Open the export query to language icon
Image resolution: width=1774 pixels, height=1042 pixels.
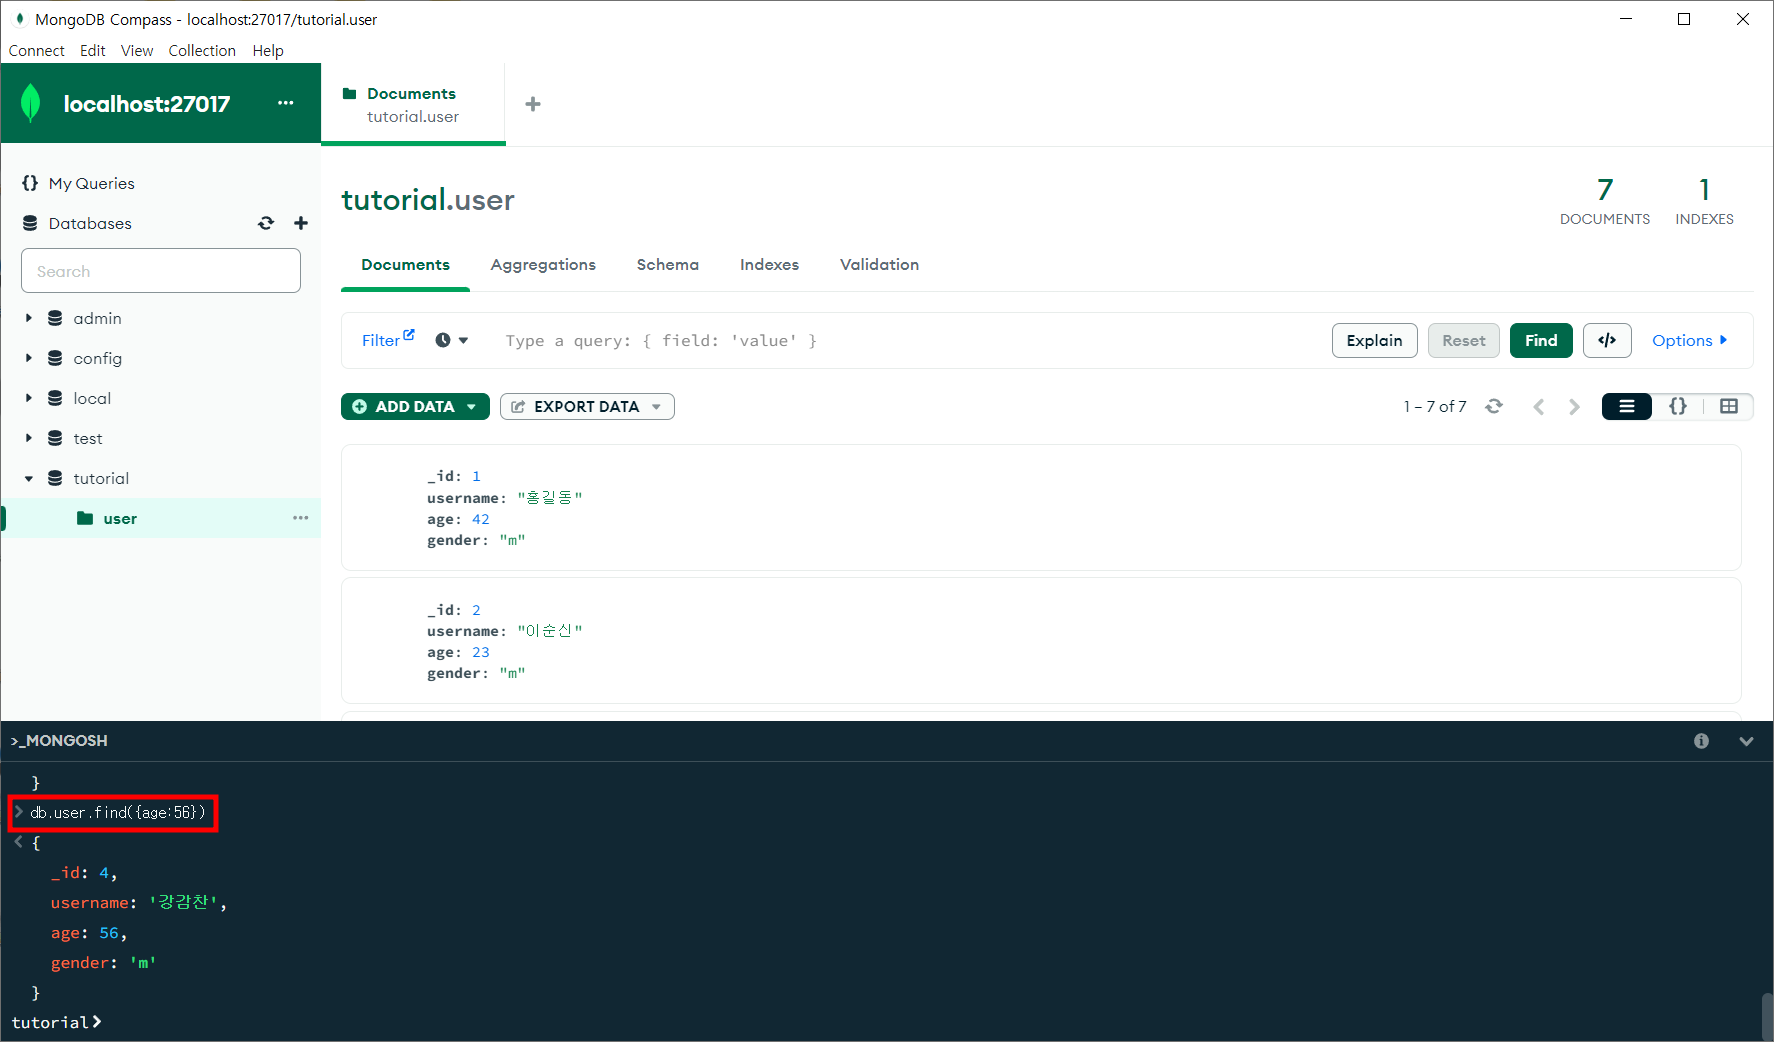pyautogui.click(x=1607, y=340)
